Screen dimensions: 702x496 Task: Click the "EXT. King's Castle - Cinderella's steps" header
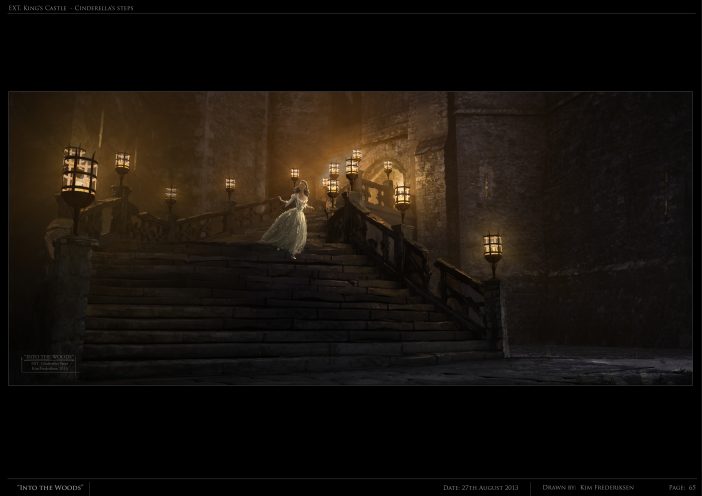click(71, 8)
